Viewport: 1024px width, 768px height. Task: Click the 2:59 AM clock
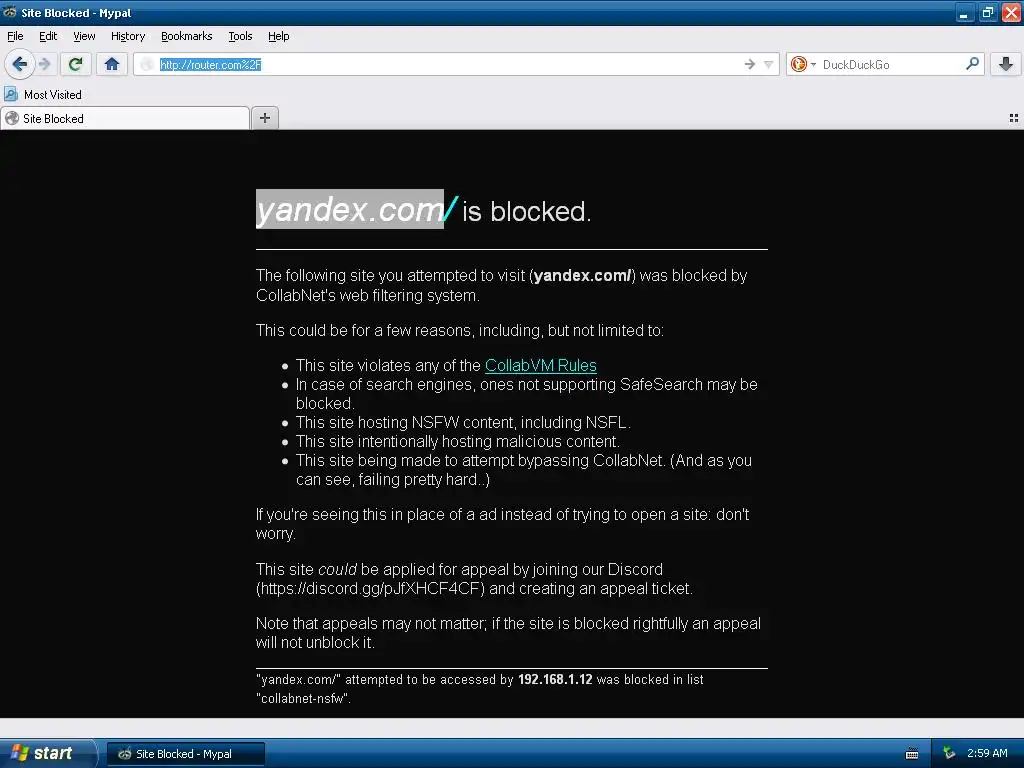987,754
